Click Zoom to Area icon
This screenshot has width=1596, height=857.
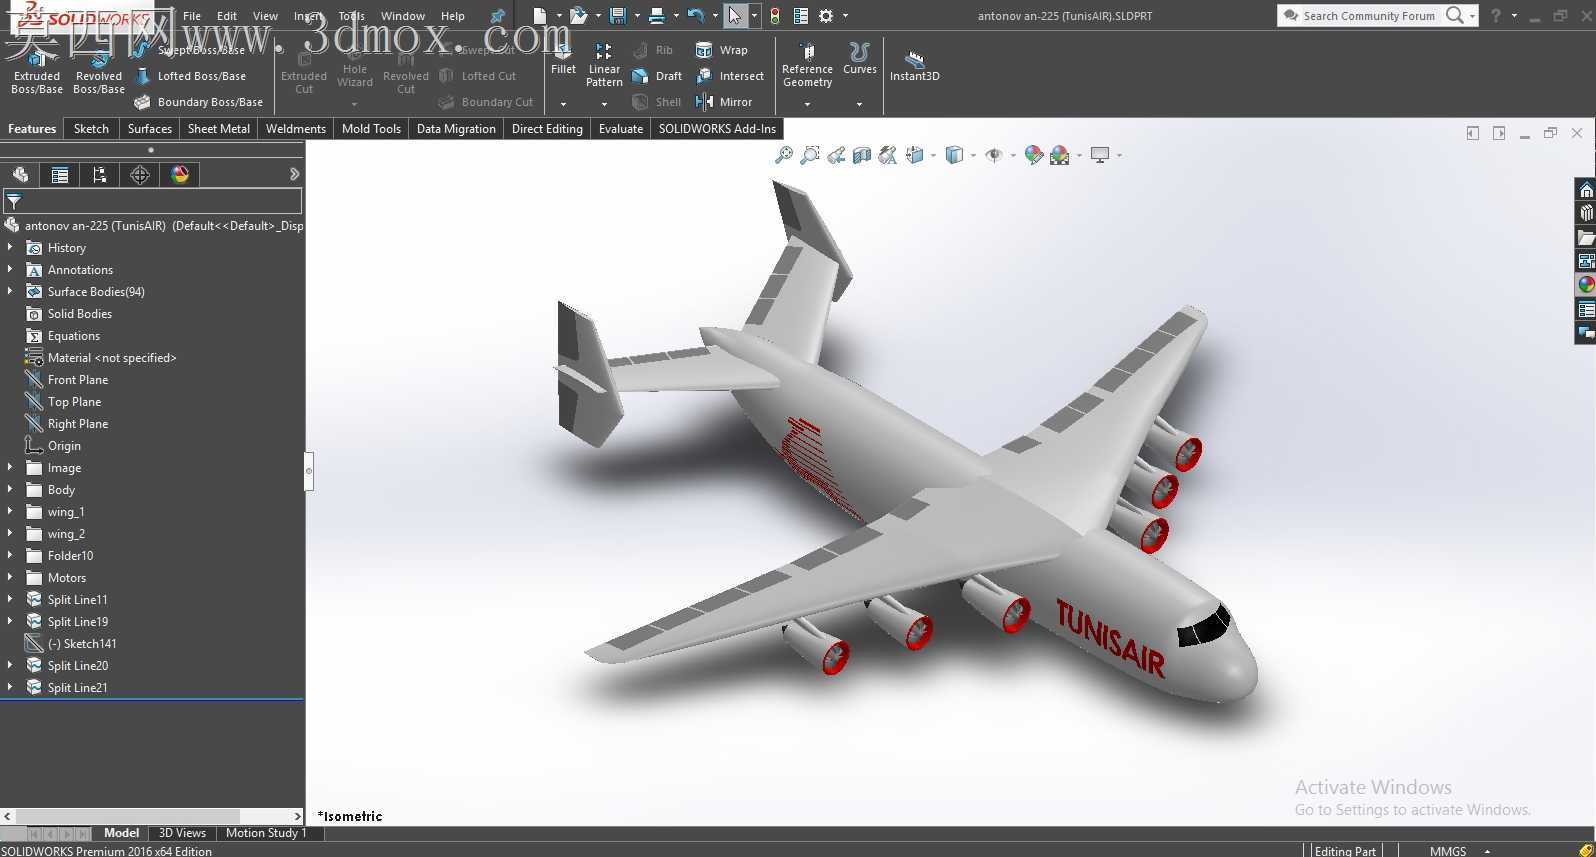tap(810, 155)
